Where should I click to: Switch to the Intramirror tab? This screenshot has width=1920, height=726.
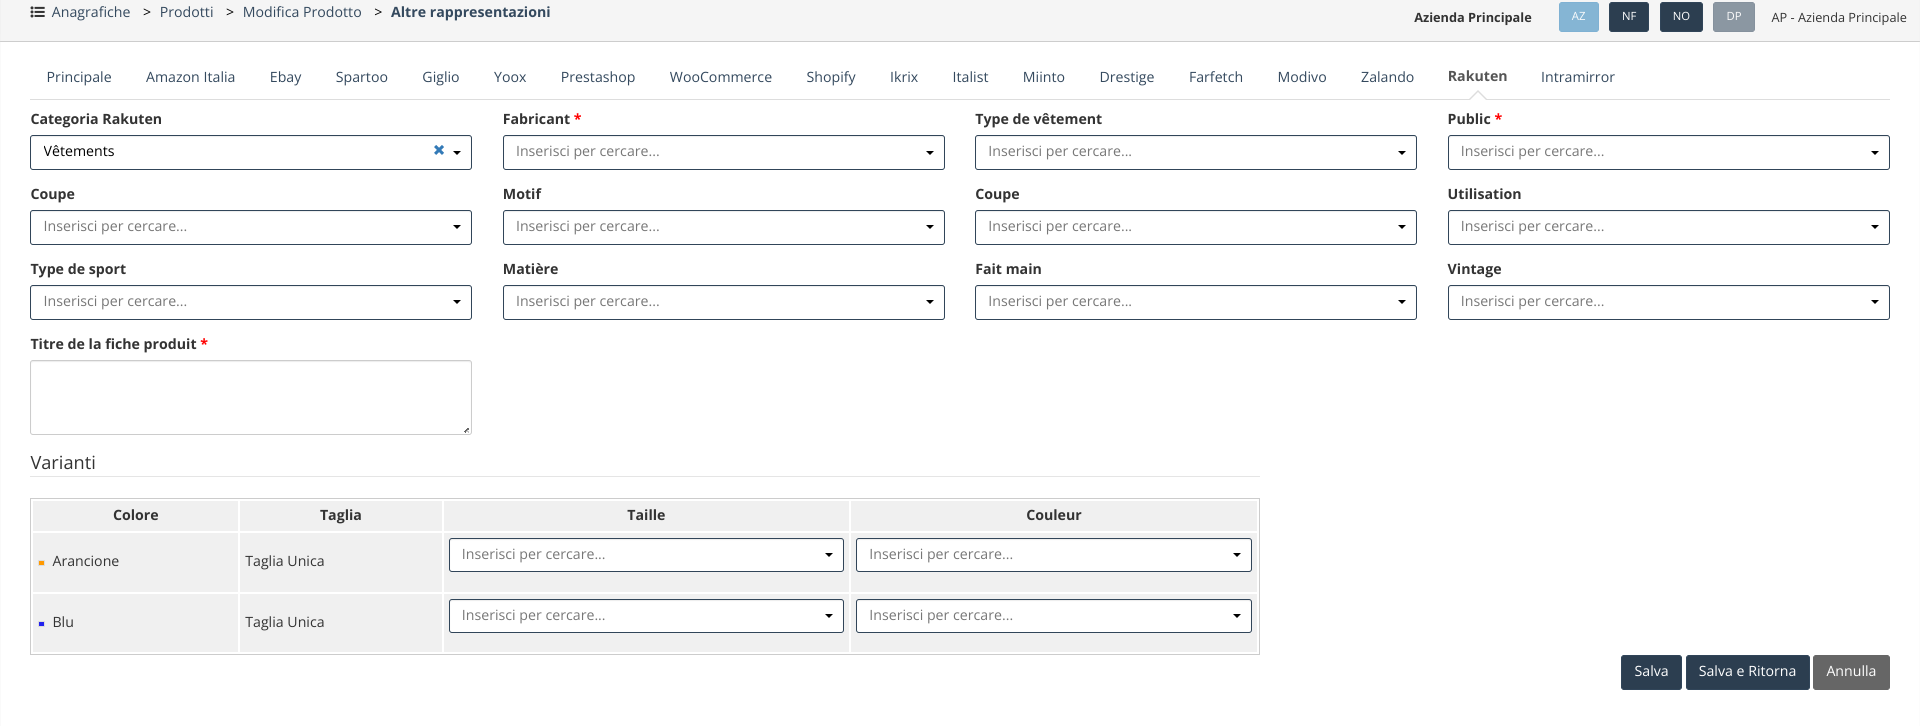[1577, 77]
